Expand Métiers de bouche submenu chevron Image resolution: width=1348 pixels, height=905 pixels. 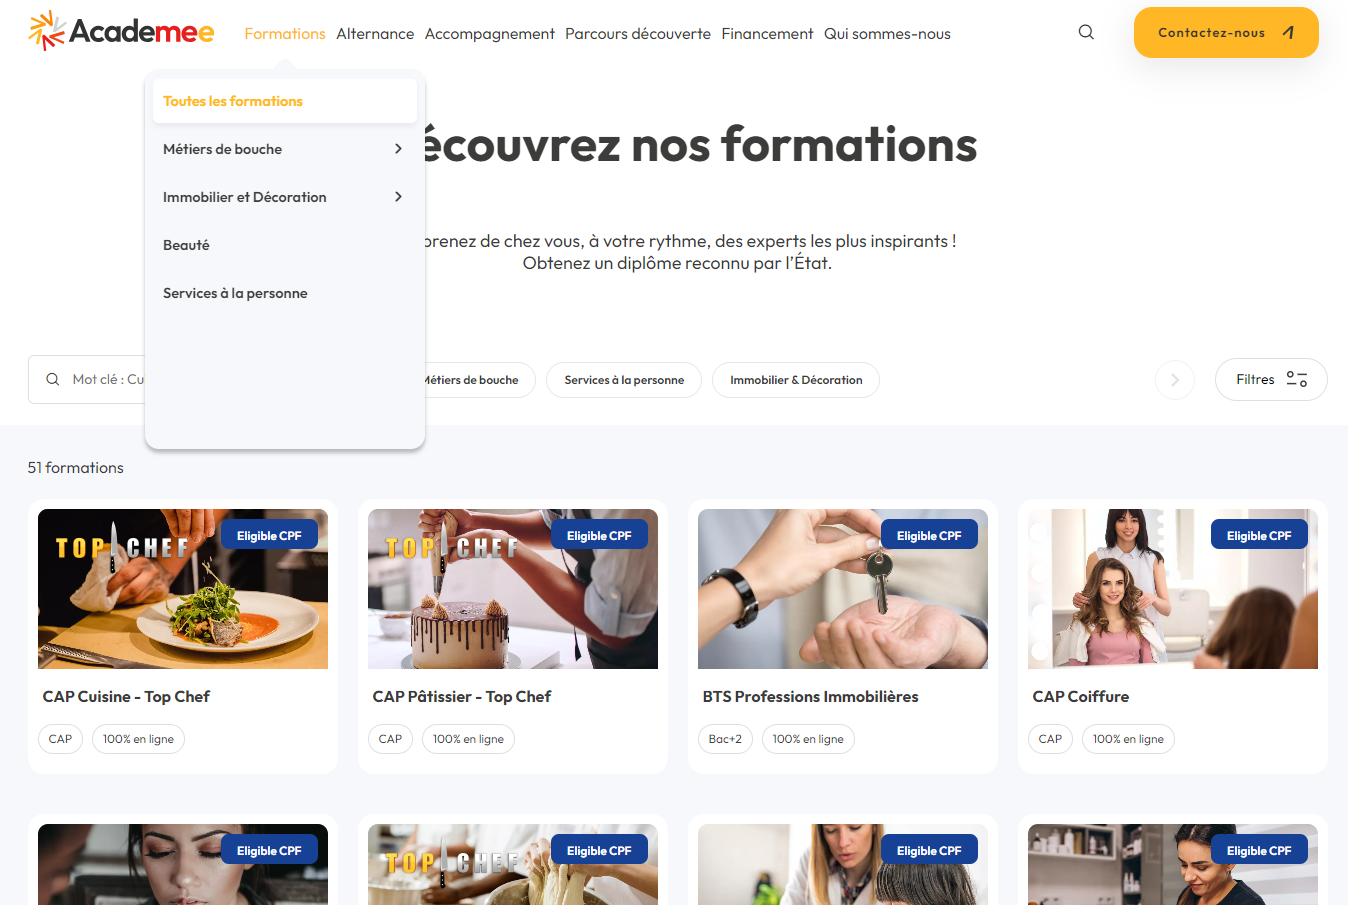pyautogui.click(x=398, y=149)
